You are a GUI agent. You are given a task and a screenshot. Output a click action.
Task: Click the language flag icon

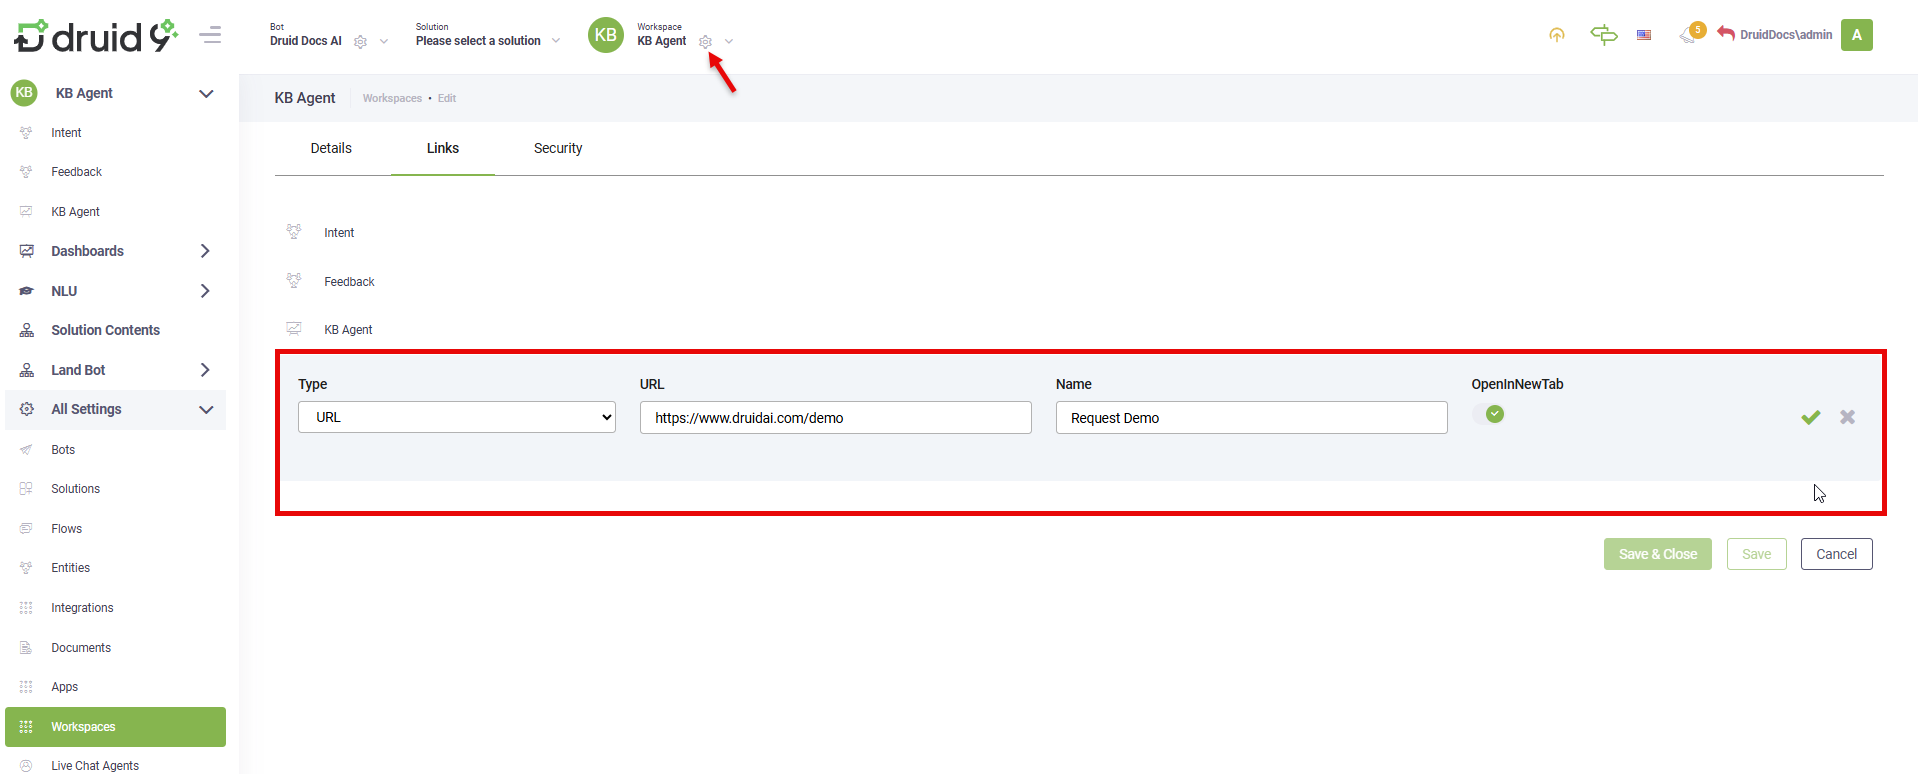coord(1644,35)
